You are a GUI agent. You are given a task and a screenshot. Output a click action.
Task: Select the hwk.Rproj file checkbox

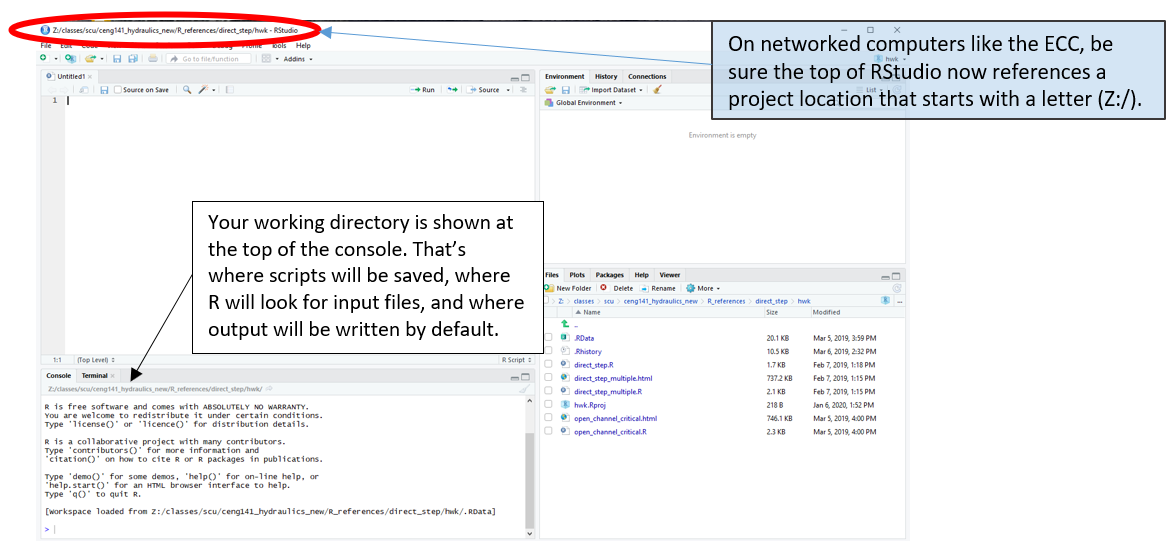coord(548,405)
